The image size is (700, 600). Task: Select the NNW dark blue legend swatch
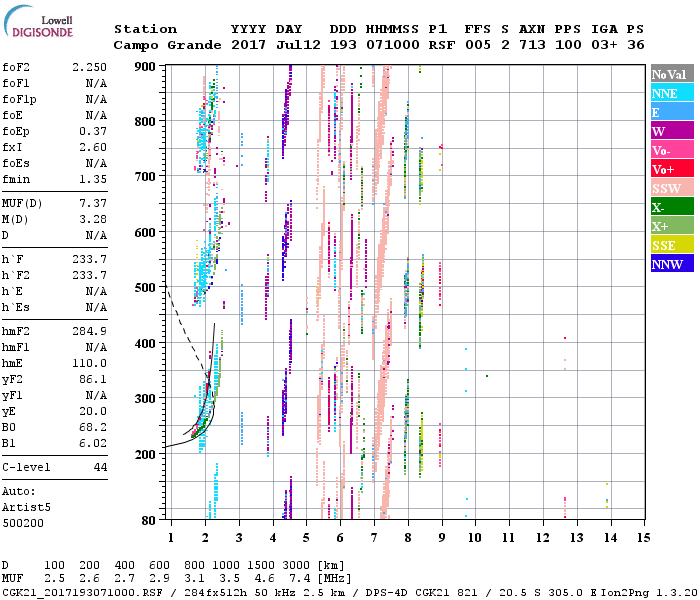tap(672, 263)
